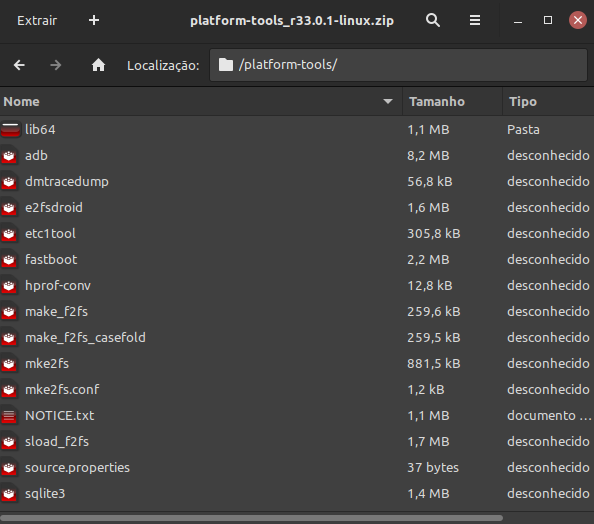The image size is (594, 524).
Task: Go to the home location icon
Action: tap(98, 65)
